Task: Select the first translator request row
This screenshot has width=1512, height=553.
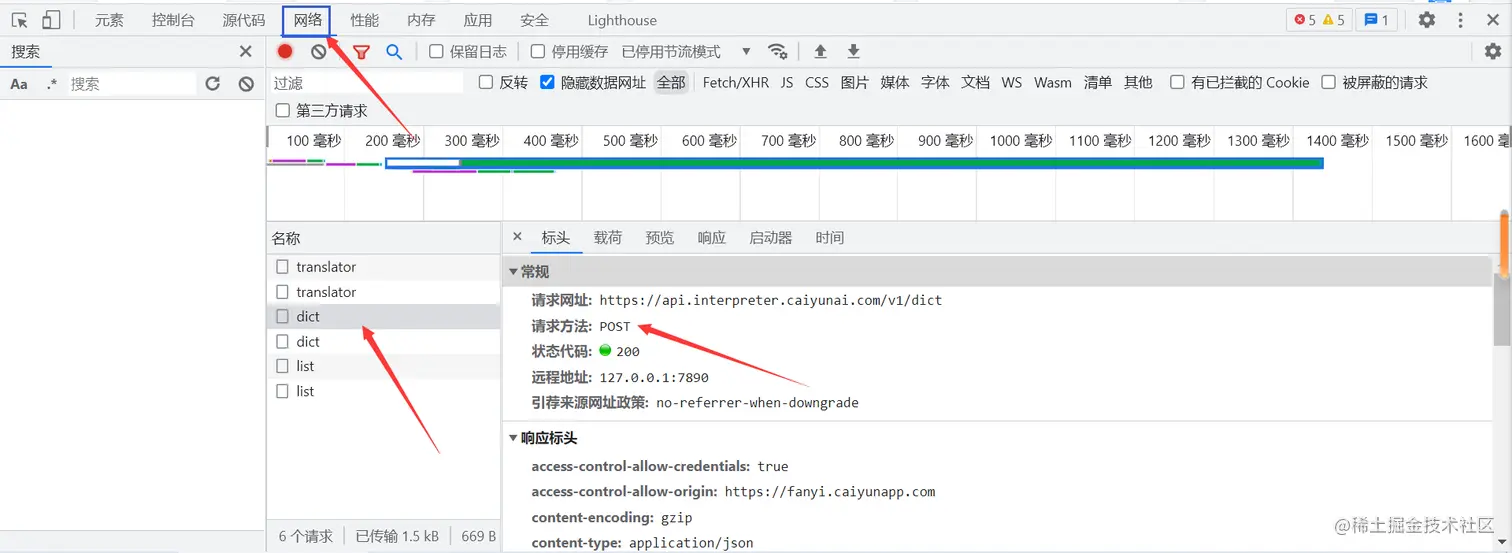Action: click(x=383, y=267)
